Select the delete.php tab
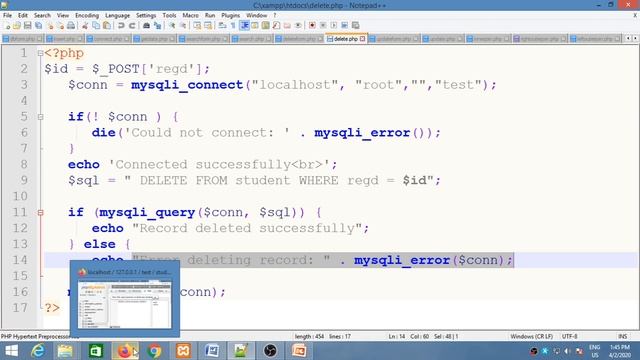The width and height of the screenshot is (640, 360). point(346,39)
